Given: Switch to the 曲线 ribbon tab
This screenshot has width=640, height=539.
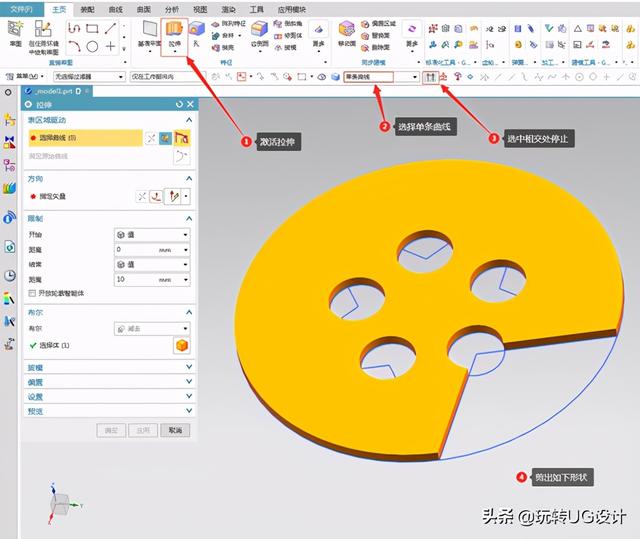Looking at the screenshot, I should 115,7.
